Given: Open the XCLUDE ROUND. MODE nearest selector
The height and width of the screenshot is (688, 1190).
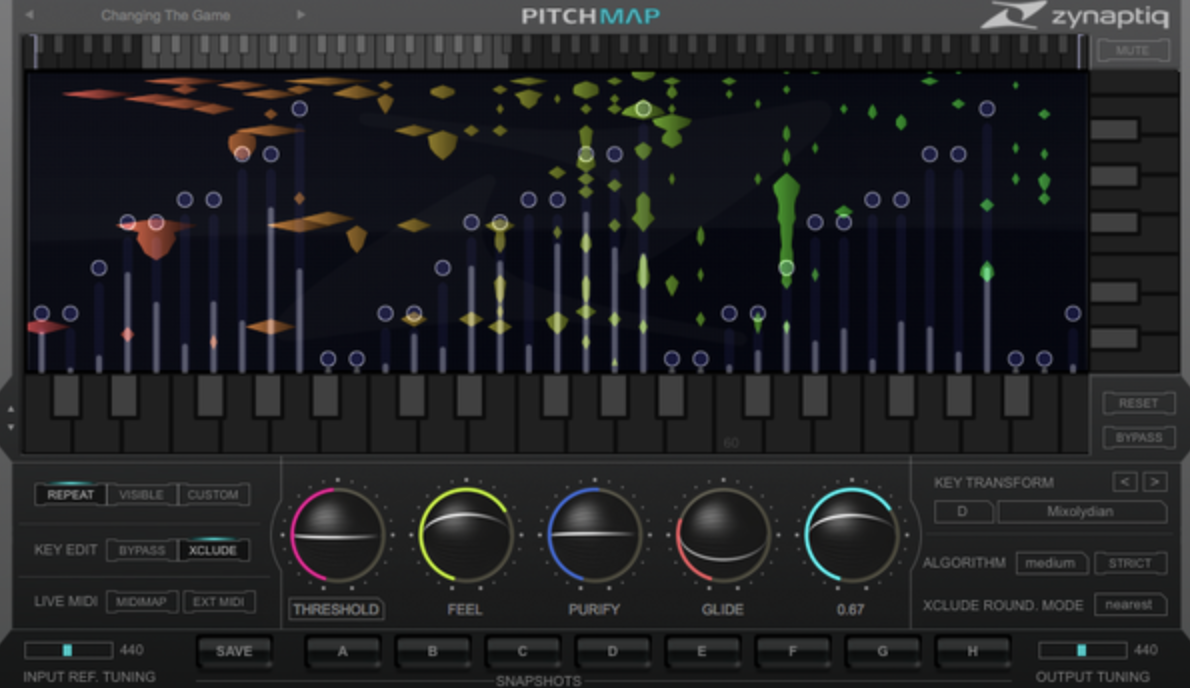Looking at the screenshot, I should 1128,604.
